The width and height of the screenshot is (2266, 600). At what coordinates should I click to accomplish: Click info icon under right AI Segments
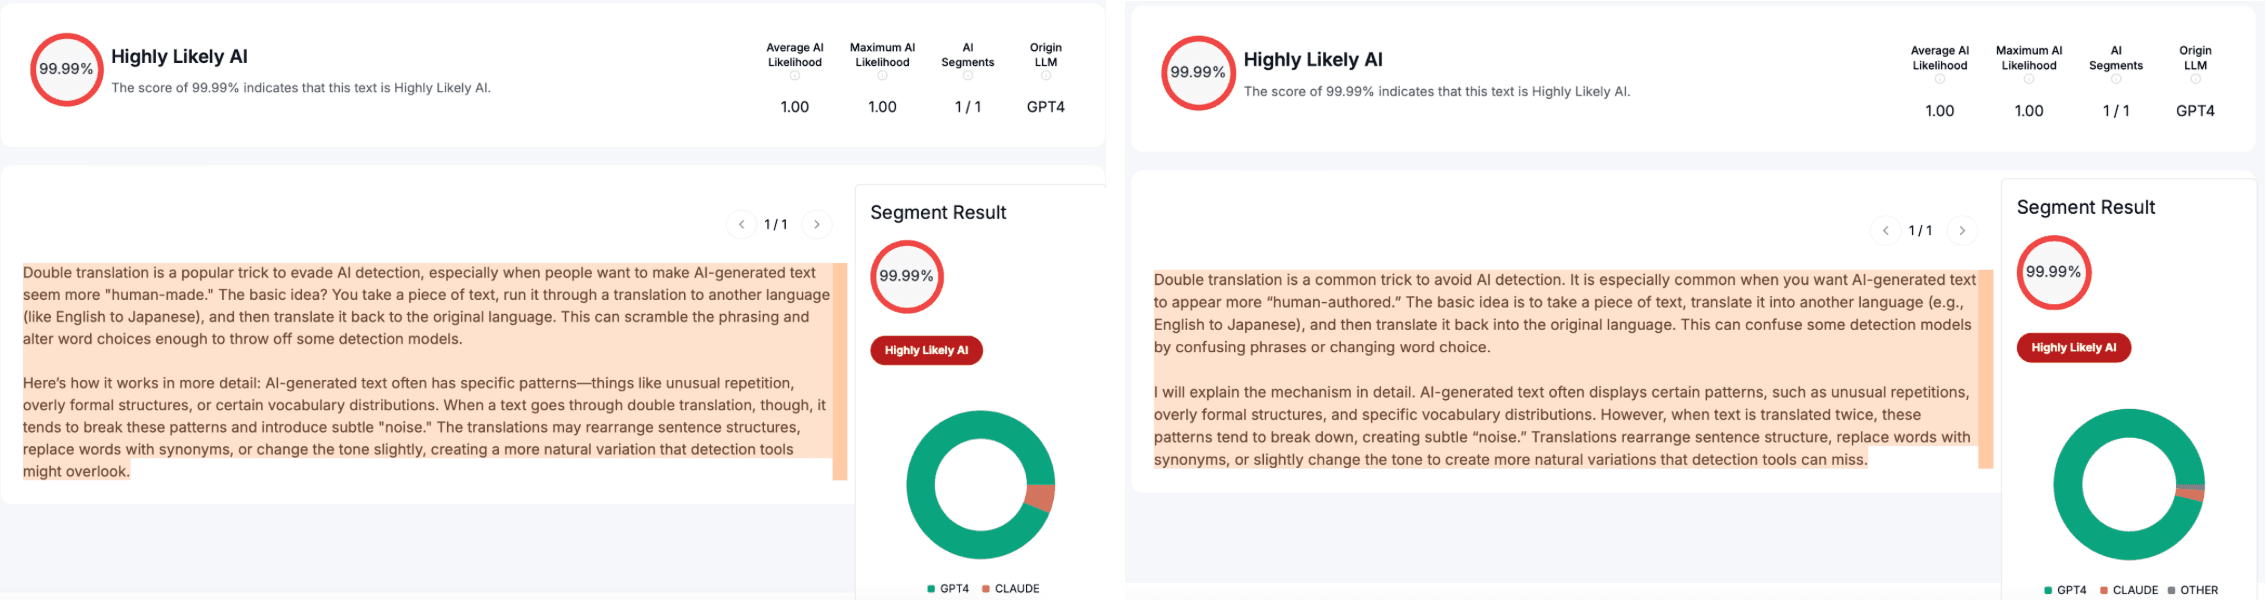(2116, 79)
